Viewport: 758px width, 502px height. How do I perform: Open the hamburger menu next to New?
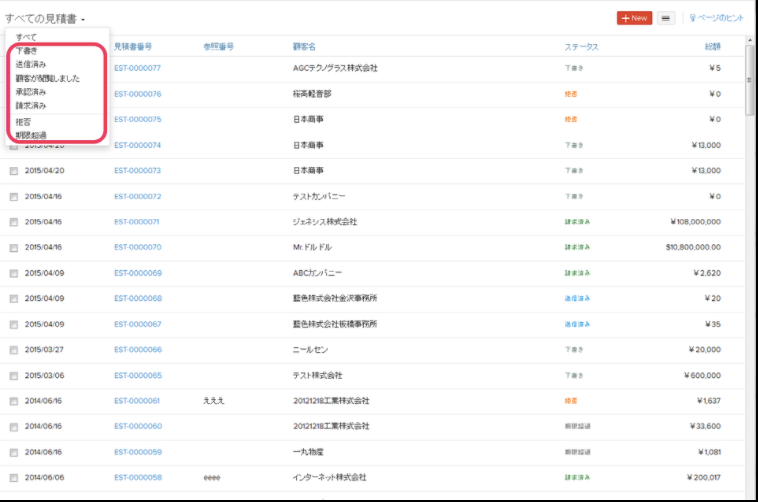point(667,18)
